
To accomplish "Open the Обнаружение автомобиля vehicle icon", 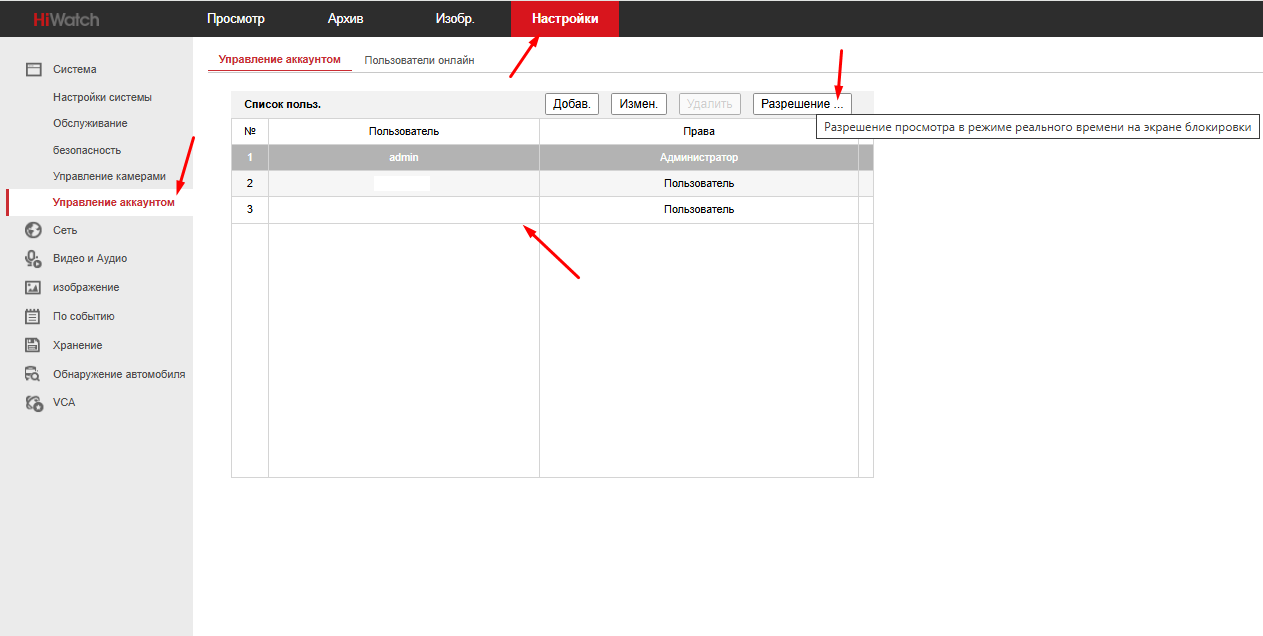I will pyautogui.click(x=33, y=374).
